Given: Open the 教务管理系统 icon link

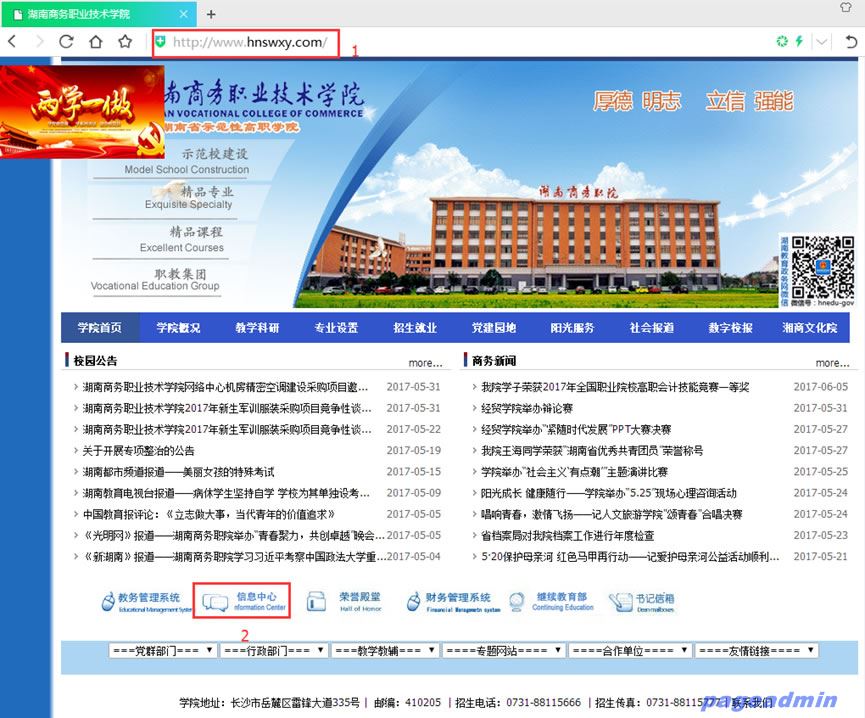Looking at the screenshot, I should pyautogui.click(x=146, y=601).
